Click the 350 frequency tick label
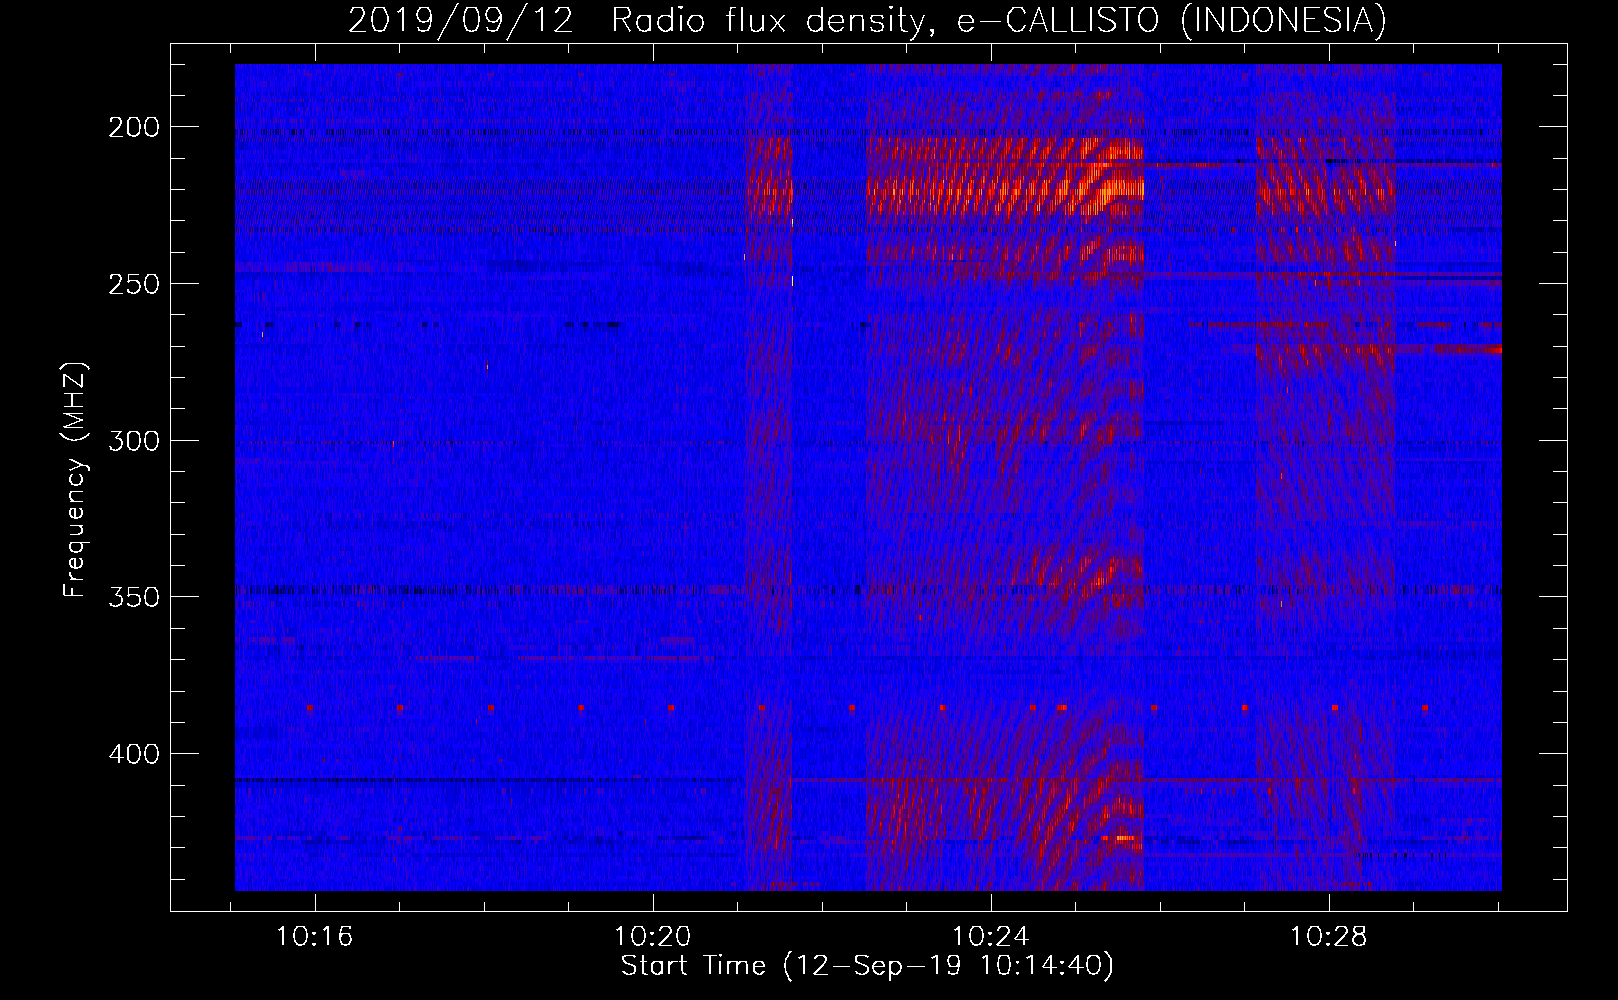This screenshot has width=1618, height=1000. click(134, 597)
